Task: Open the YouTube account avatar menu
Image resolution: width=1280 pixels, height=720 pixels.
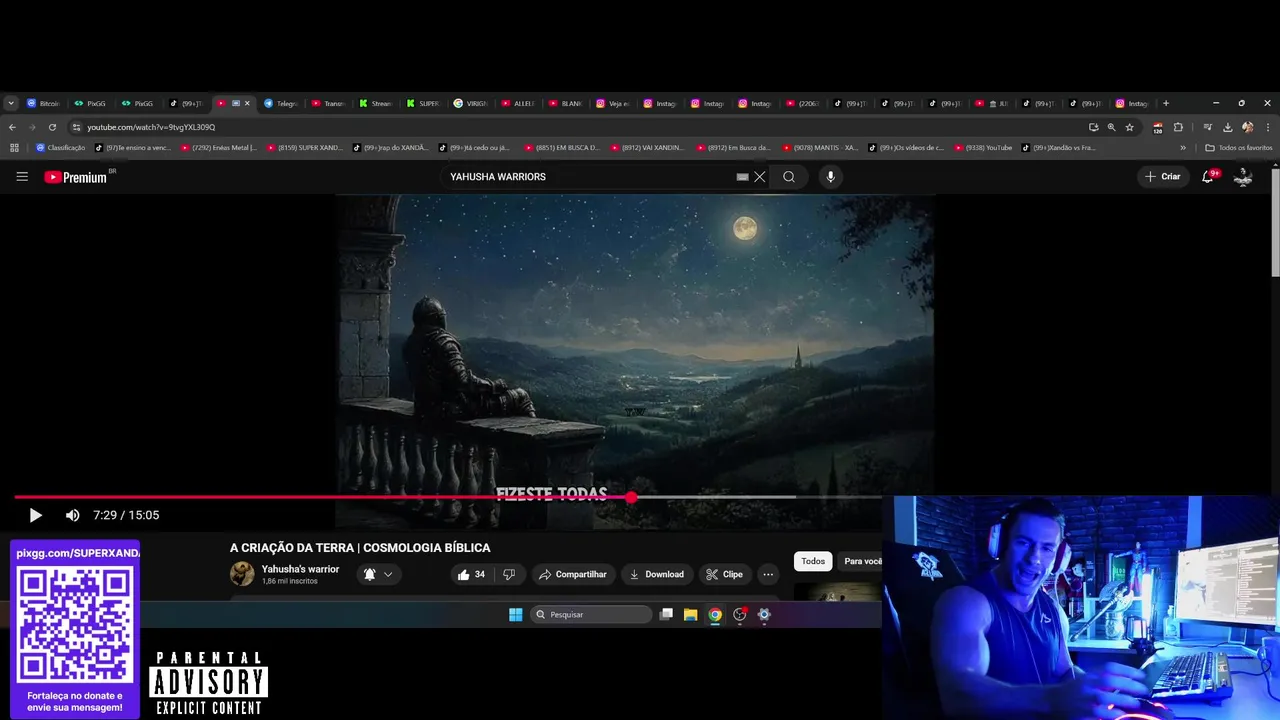Action: 1243,177
